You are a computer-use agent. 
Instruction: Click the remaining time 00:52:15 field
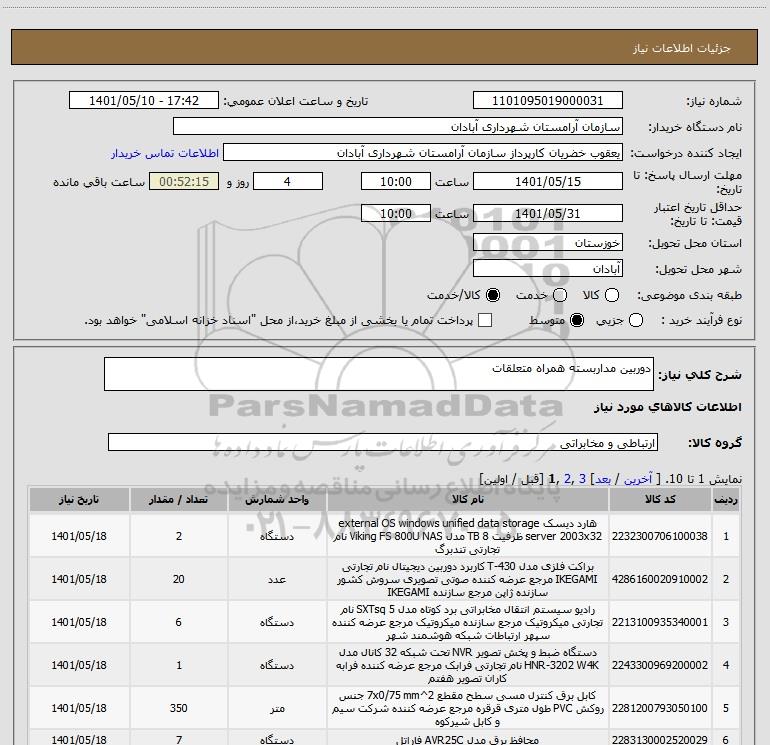pos(184,181)
